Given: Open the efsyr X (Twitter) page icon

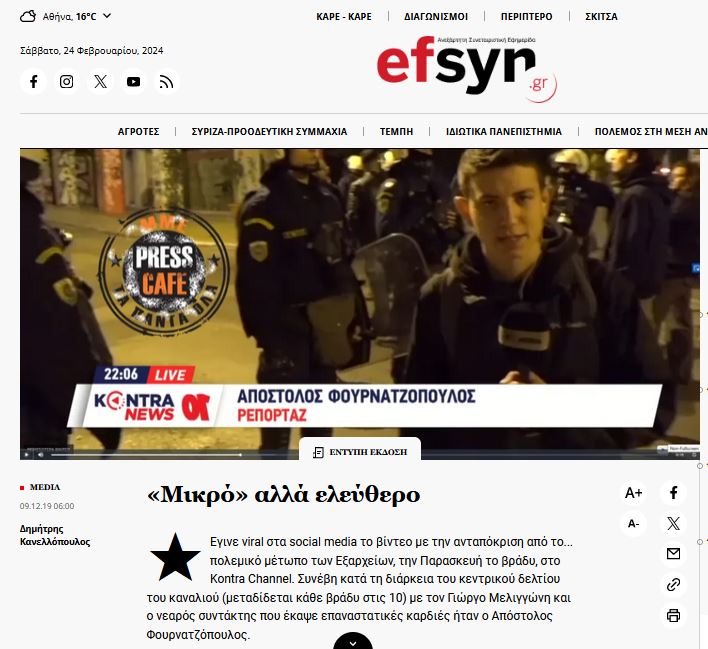Looking at the screenshot, I should (100, 82).
